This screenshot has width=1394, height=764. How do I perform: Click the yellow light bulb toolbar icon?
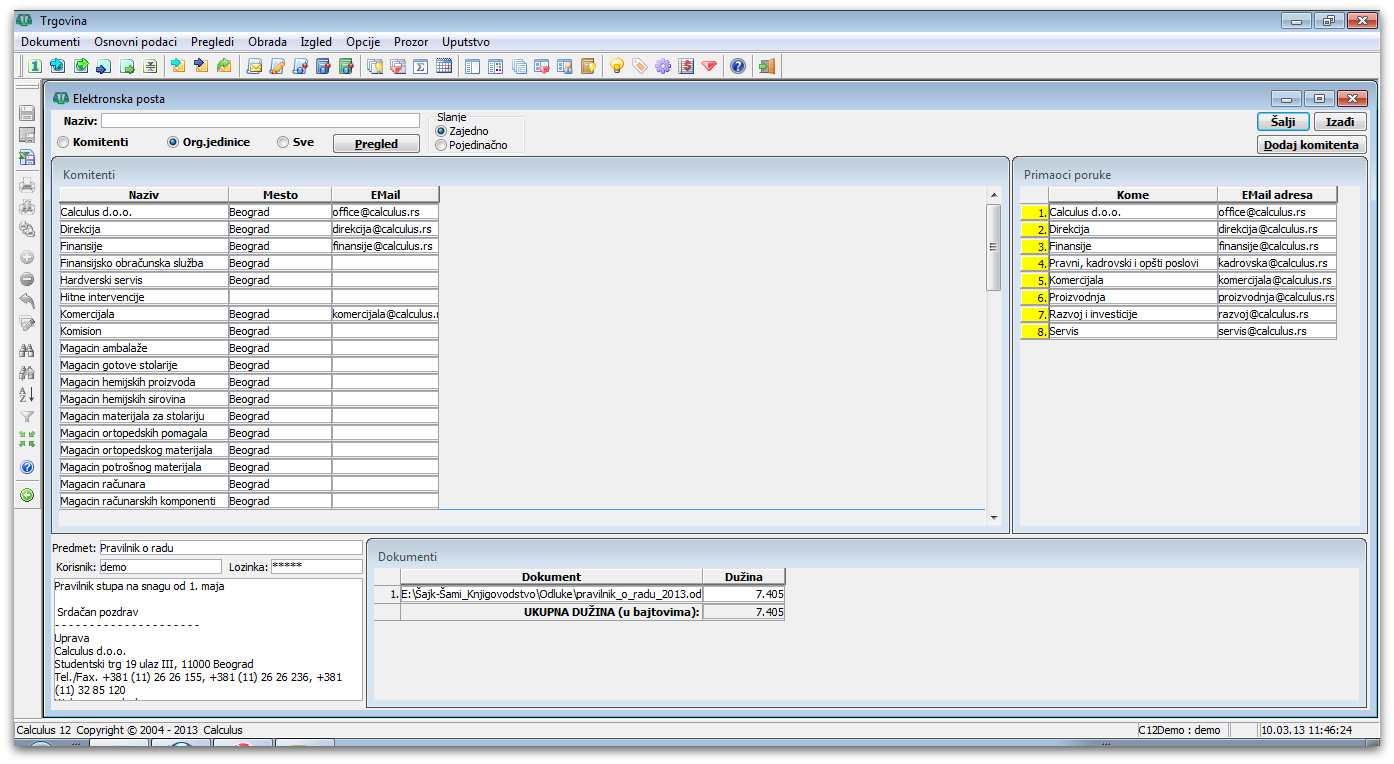[x=617, y=66]
